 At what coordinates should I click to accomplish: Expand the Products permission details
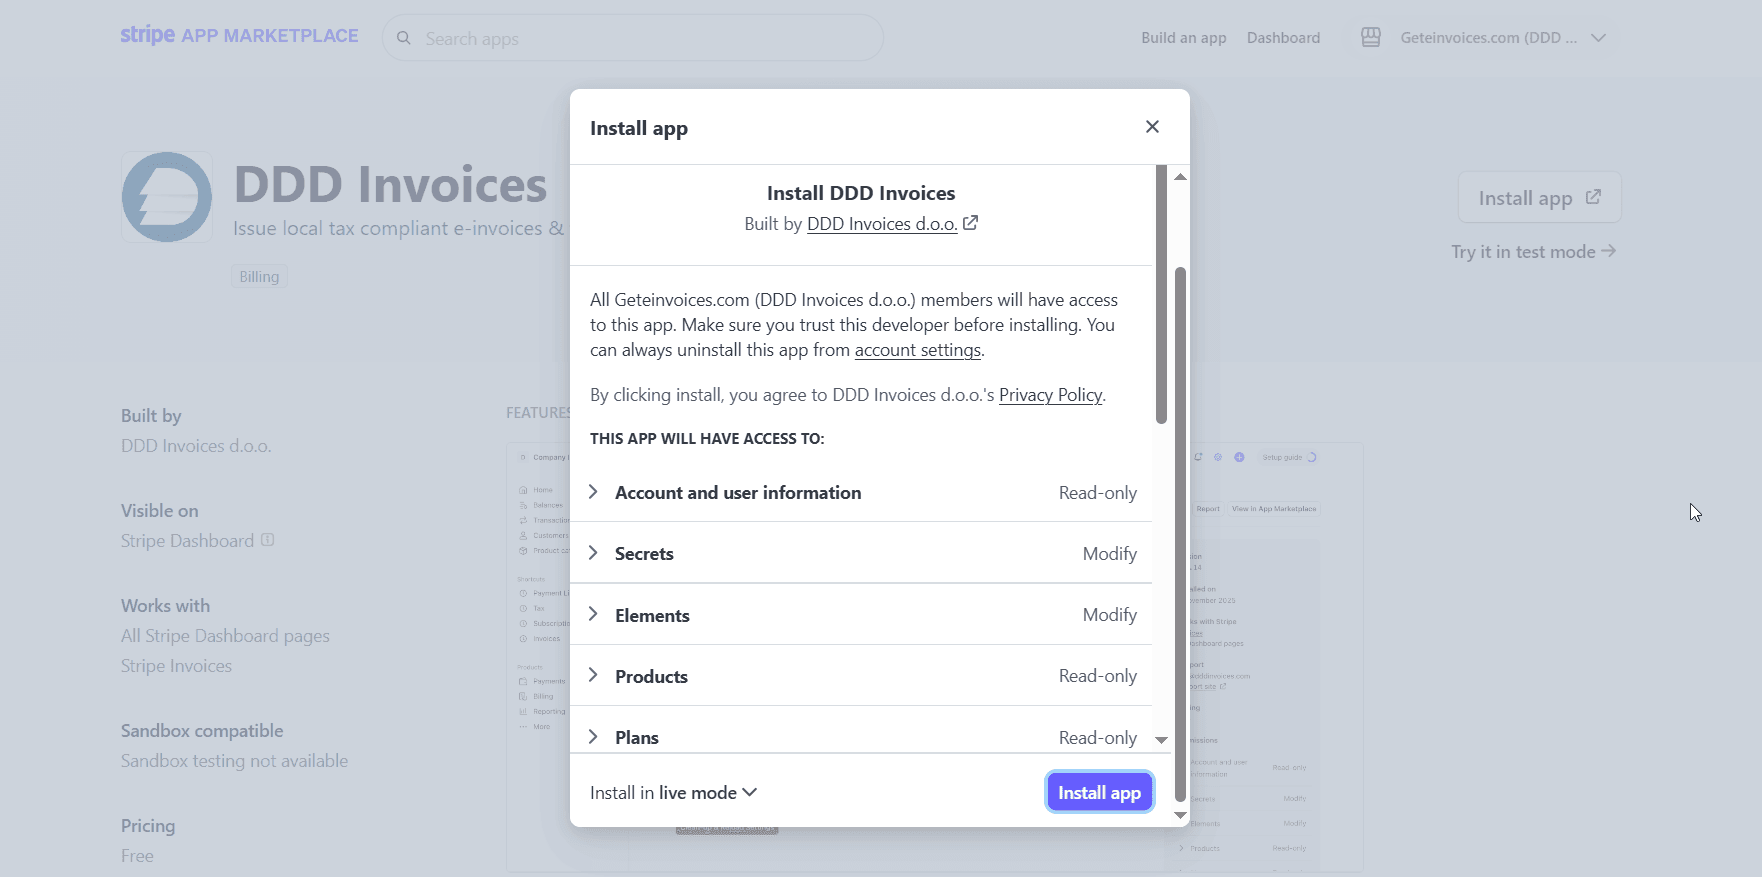593,676
